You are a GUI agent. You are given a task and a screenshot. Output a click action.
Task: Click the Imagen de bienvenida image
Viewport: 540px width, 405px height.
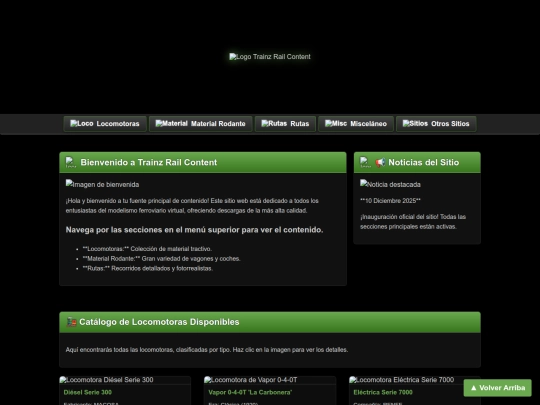[x=102, y=184]
